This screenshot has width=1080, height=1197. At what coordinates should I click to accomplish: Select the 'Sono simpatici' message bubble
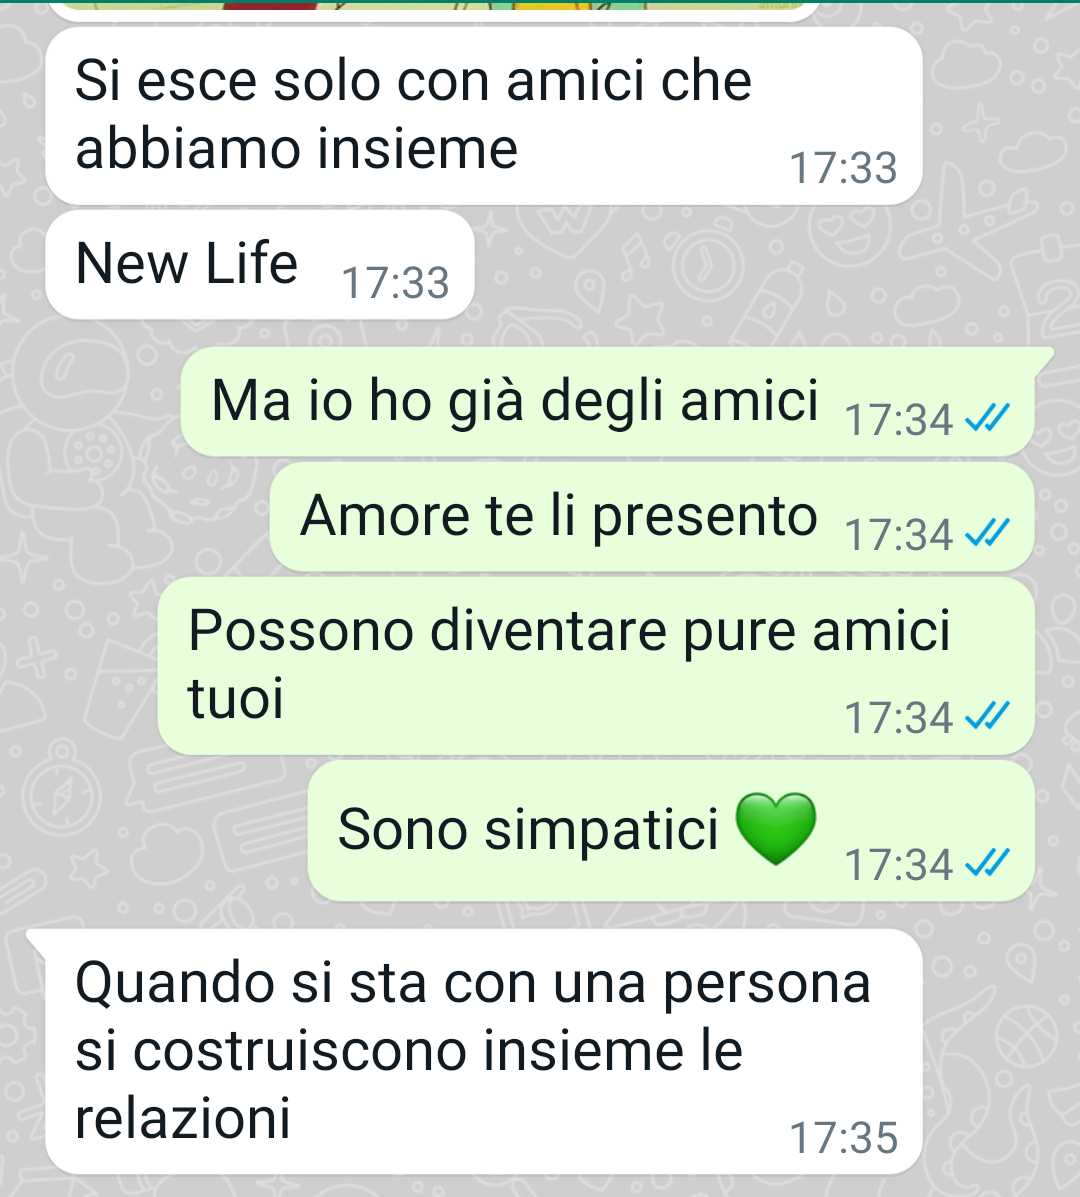pos(671,831)
